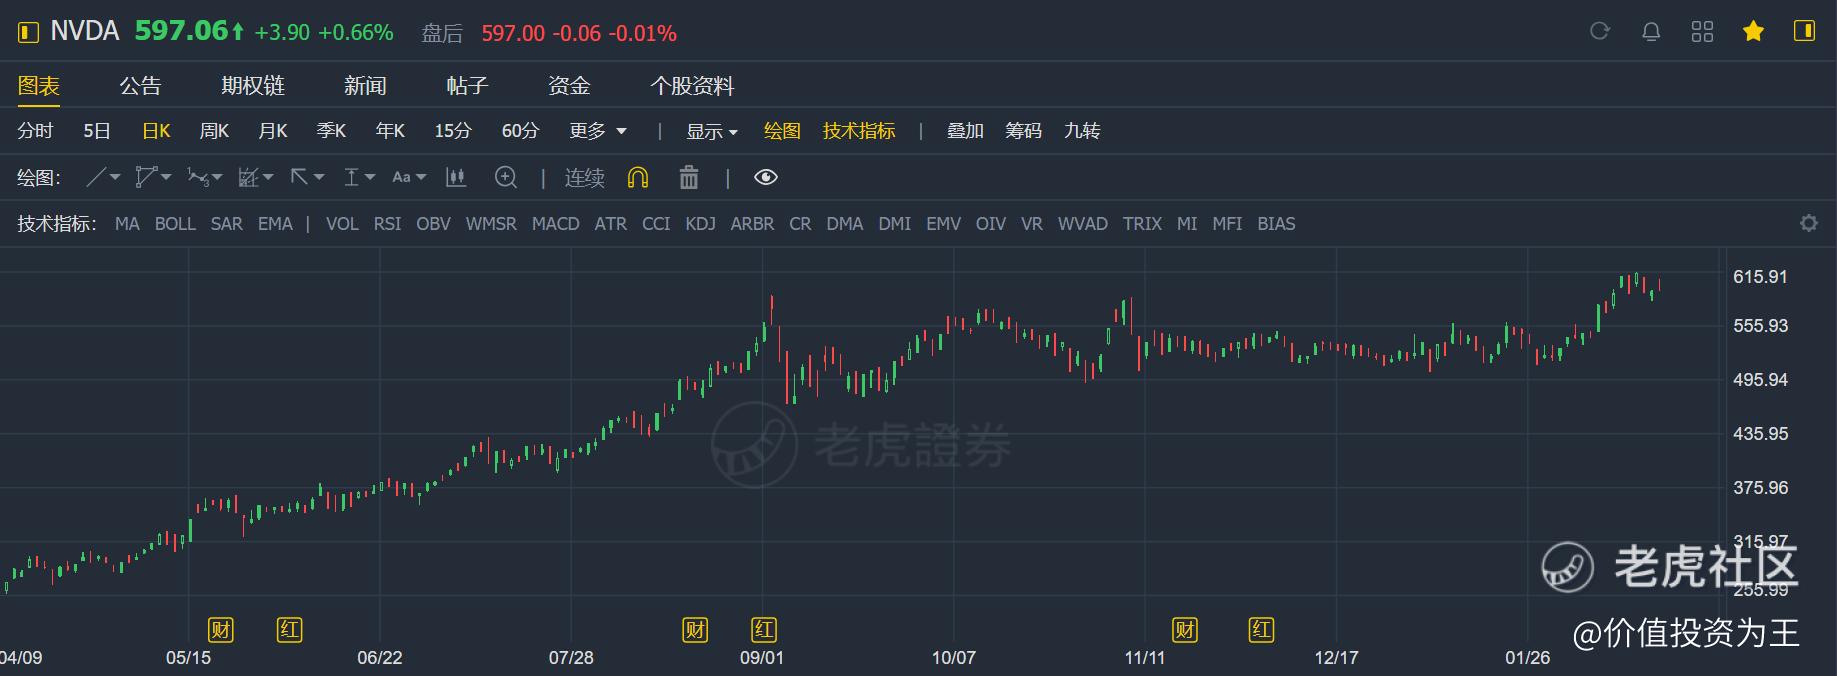Select the range measure tool
The image size is (1837, 676).
pyautogui.click(x=351, y=177)
